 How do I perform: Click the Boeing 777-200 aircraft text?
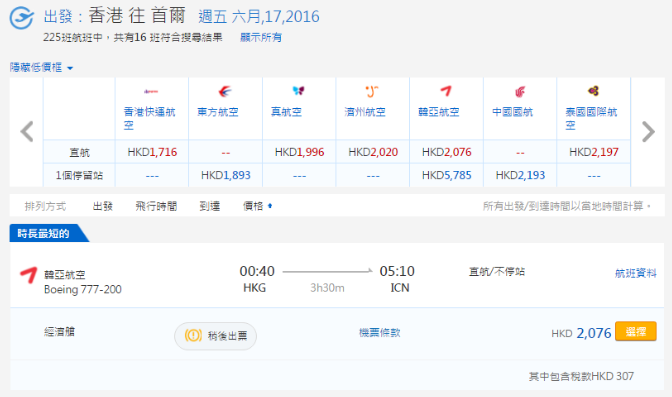coord(83,289)
